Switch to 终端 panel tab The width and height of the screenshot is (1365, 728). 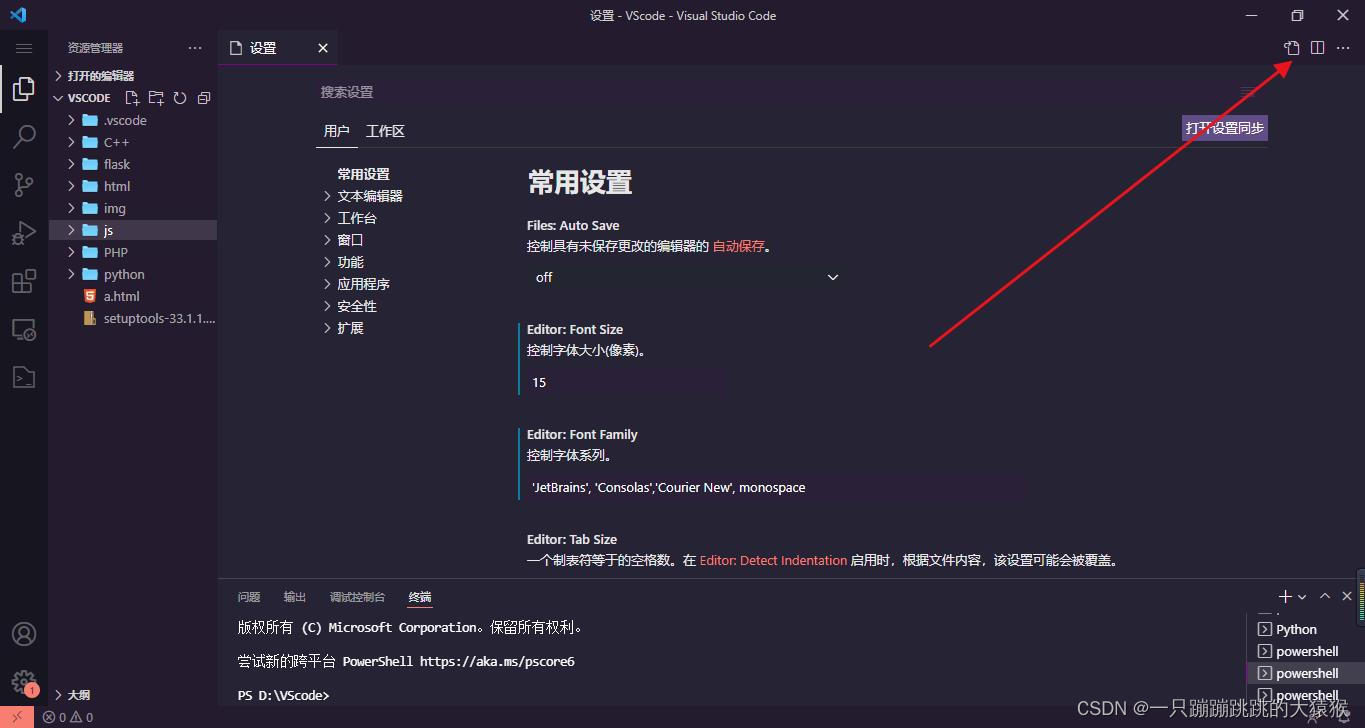pos(420,597)
